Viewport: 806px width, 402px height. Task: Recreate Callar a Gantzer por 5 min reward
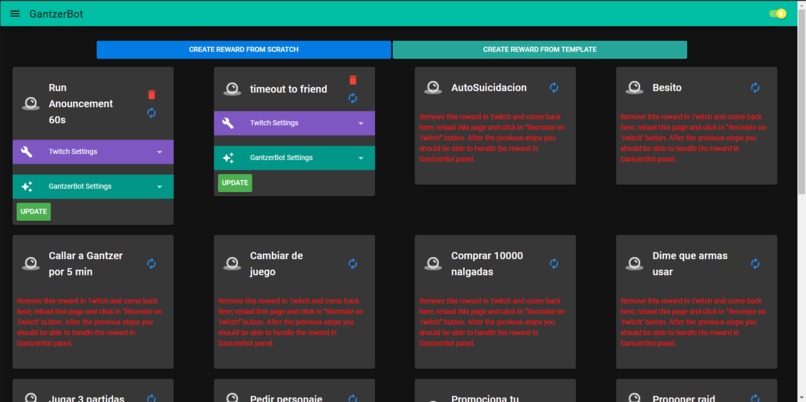[x=152, y=264]
